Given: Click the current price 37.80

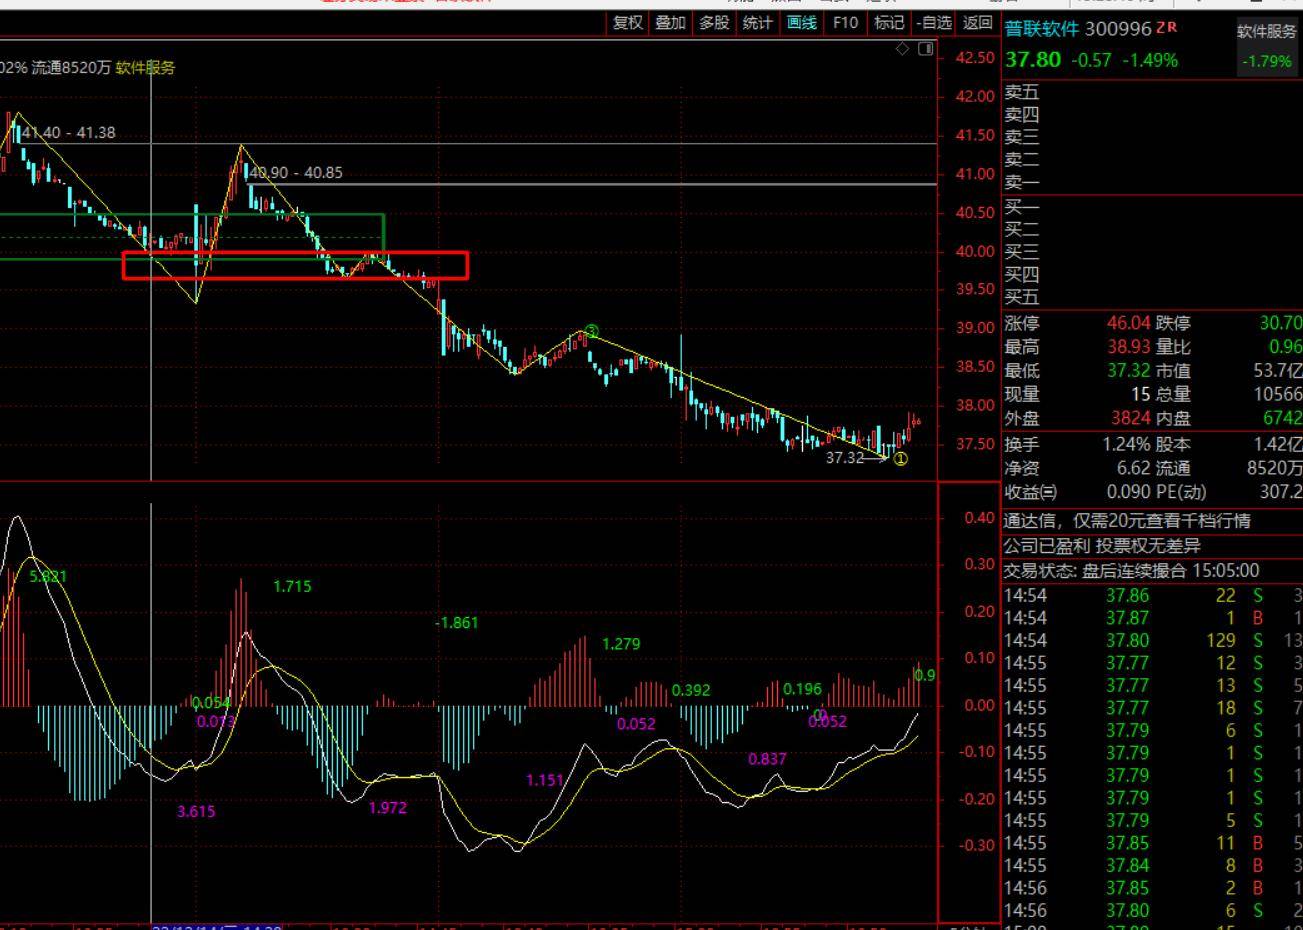Looking at the screenshot, I should [1033, 60].
